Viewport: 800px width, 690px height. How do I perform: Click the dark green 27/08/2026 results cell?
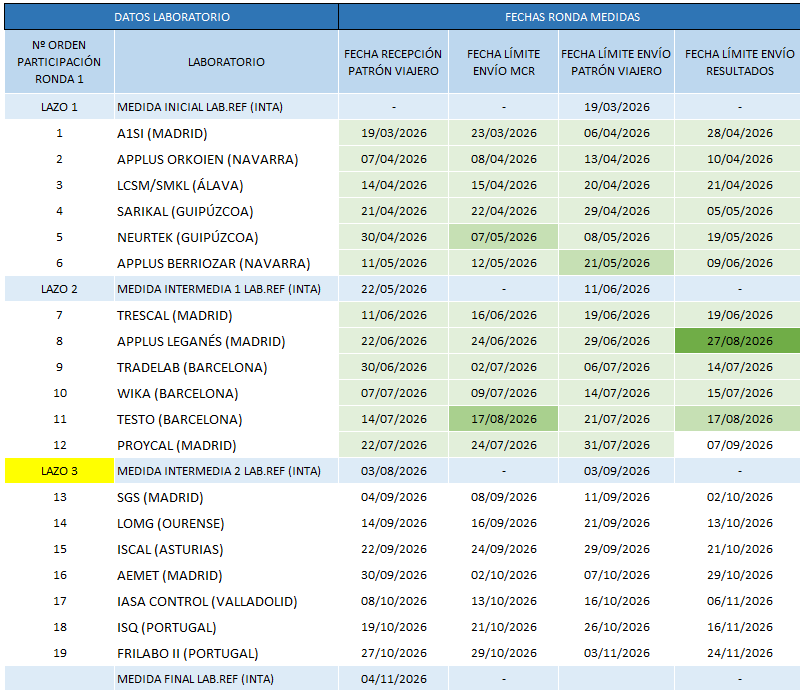[739, 341]
